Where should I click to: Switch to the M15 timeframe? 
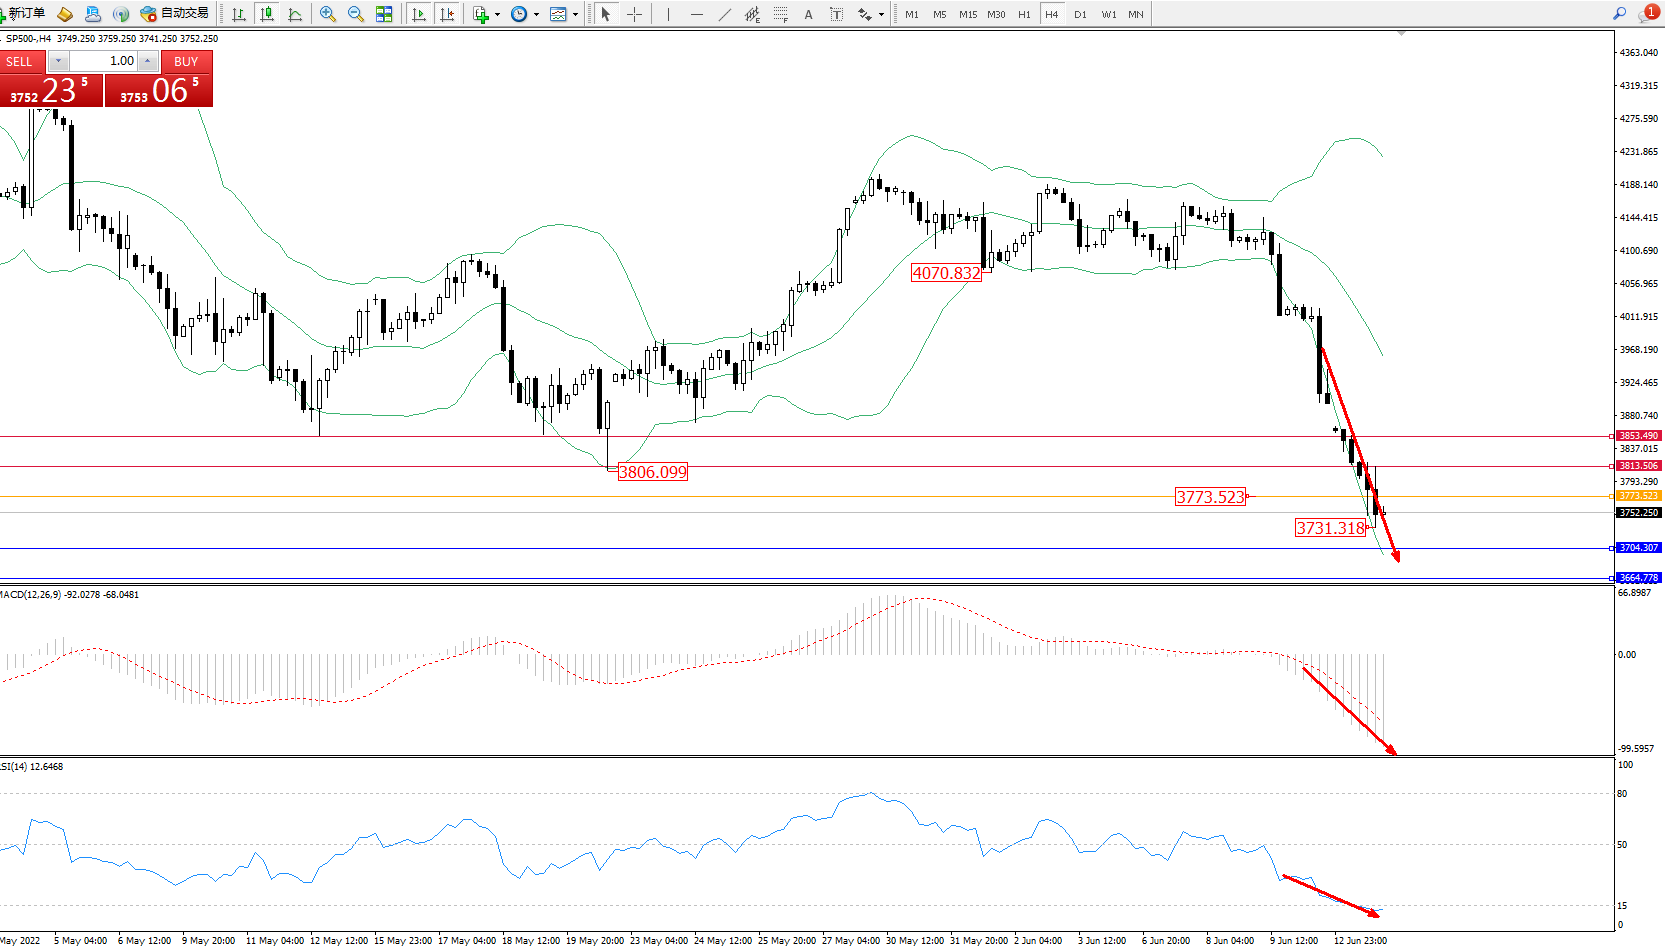[x=967, y=14]
